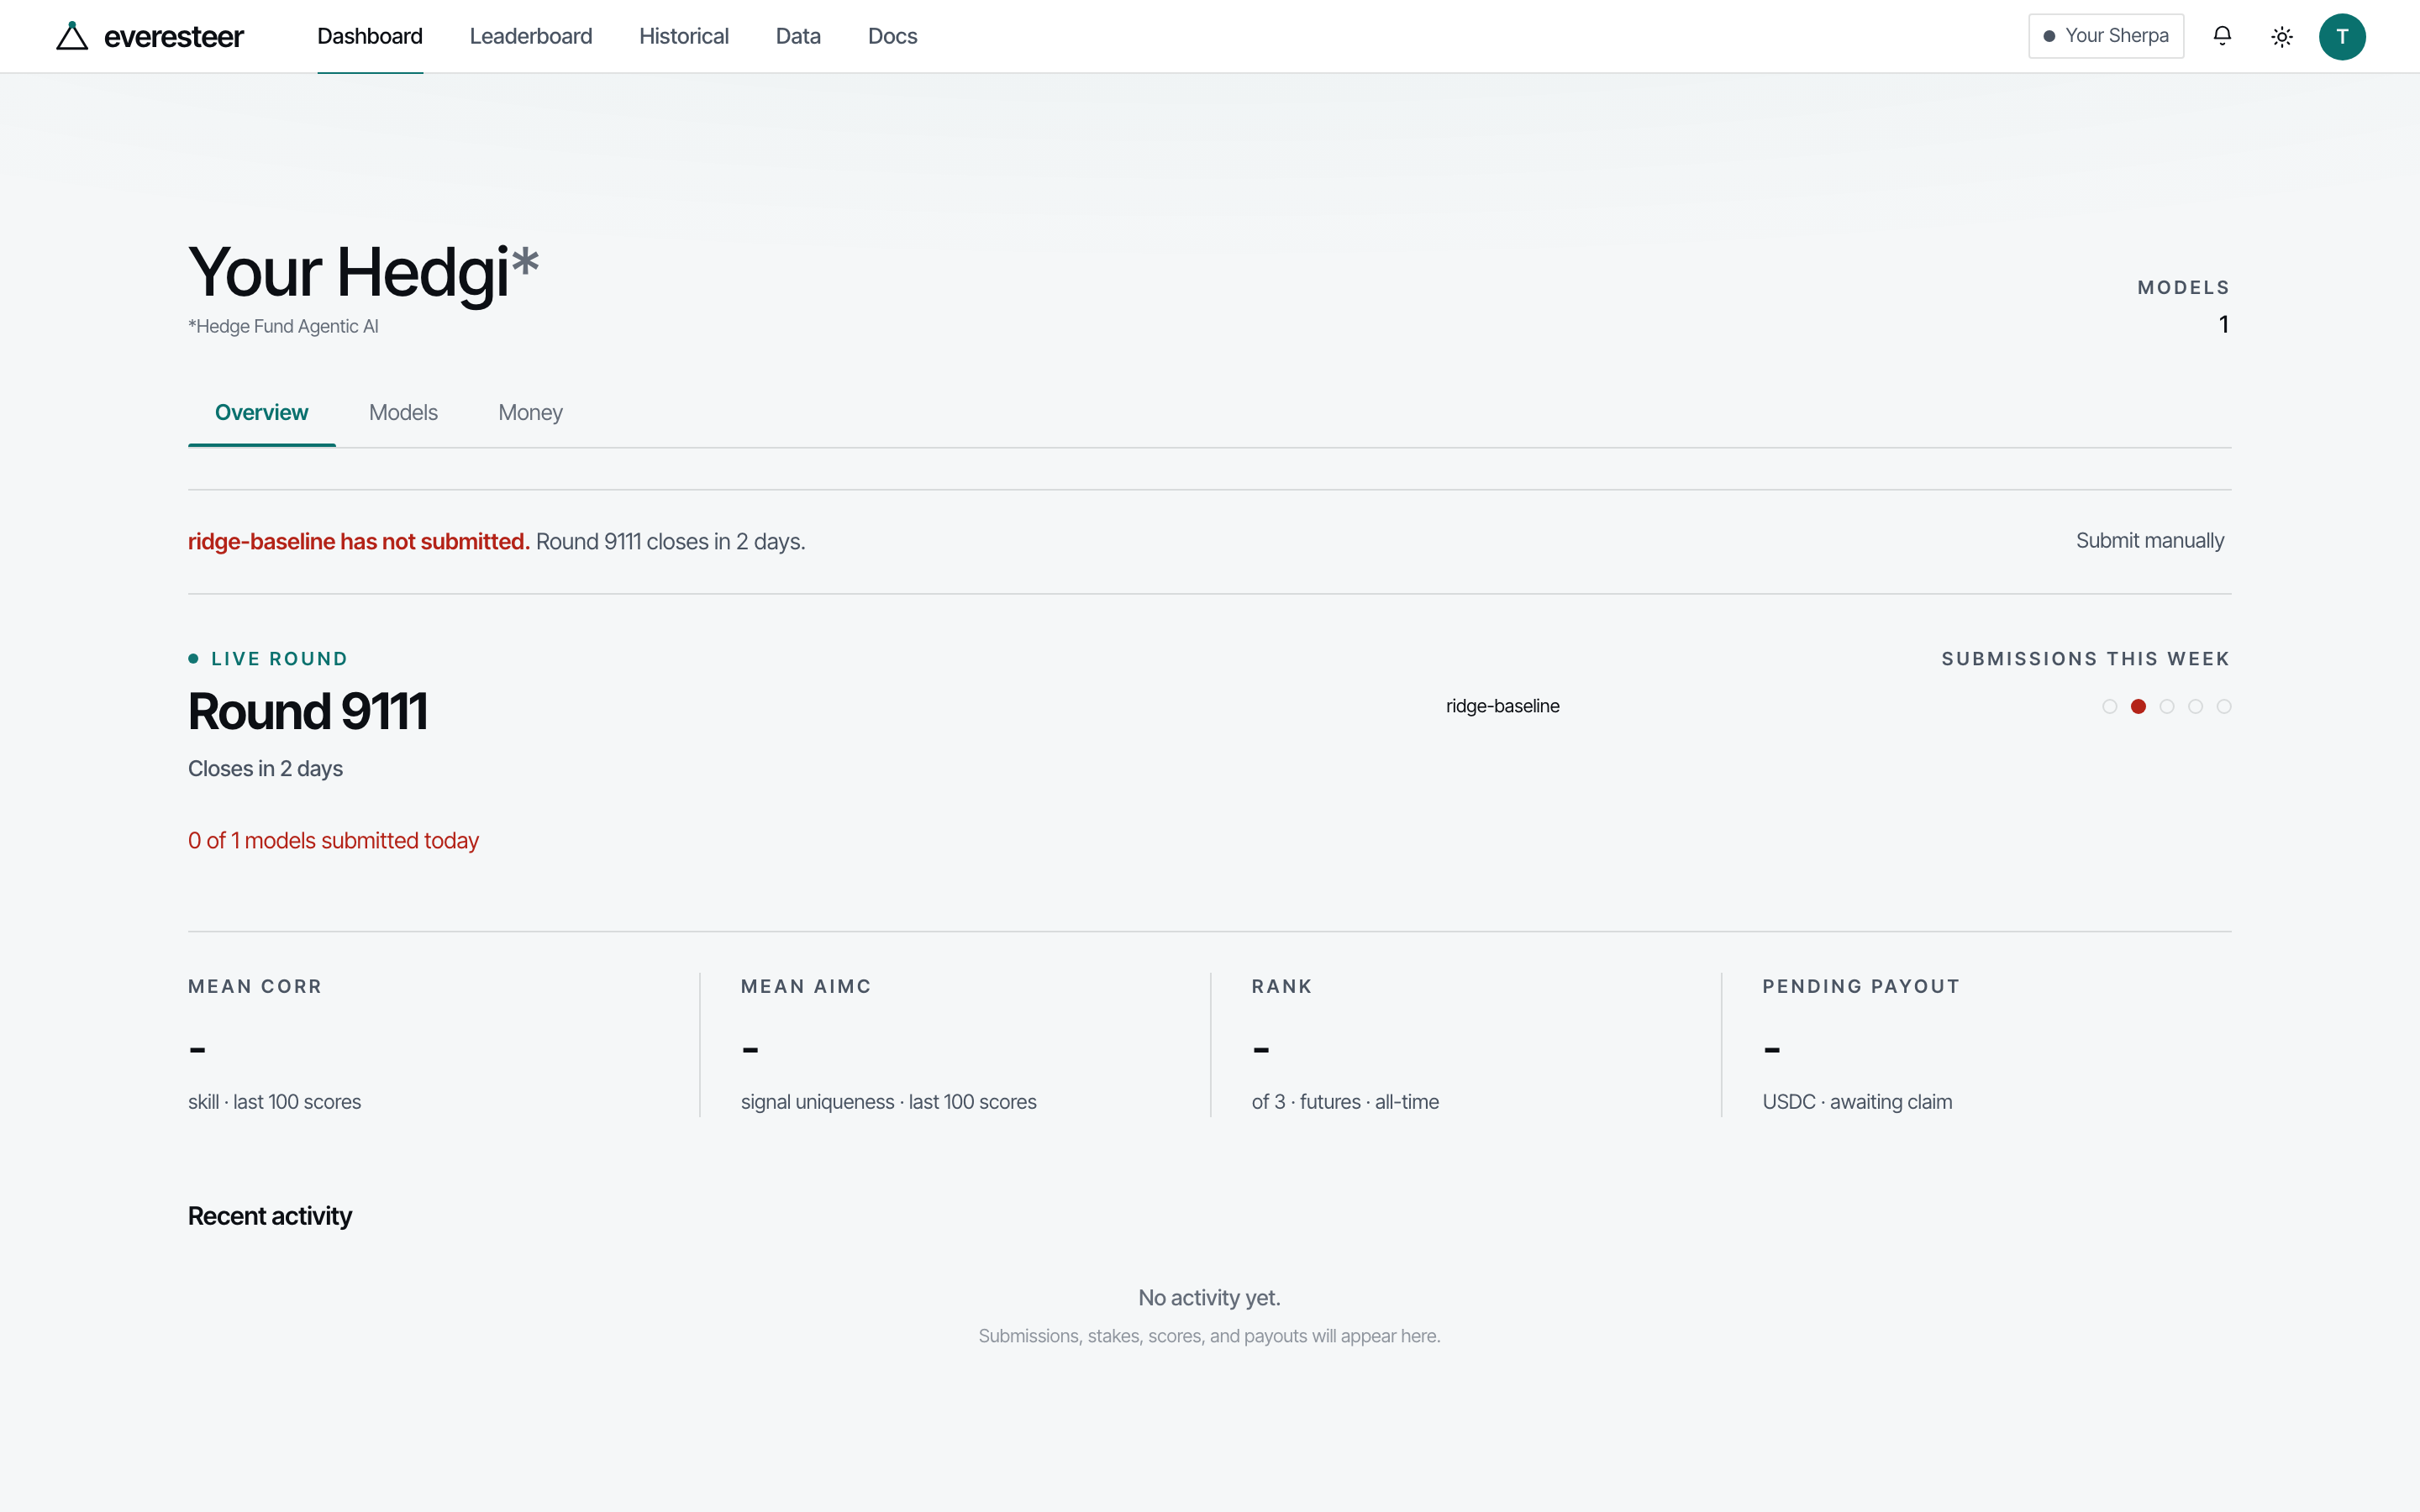Click the SUBMISSIONS THIS WEEK label
Screen dimensions: 2420x1512
(2086, 659)
